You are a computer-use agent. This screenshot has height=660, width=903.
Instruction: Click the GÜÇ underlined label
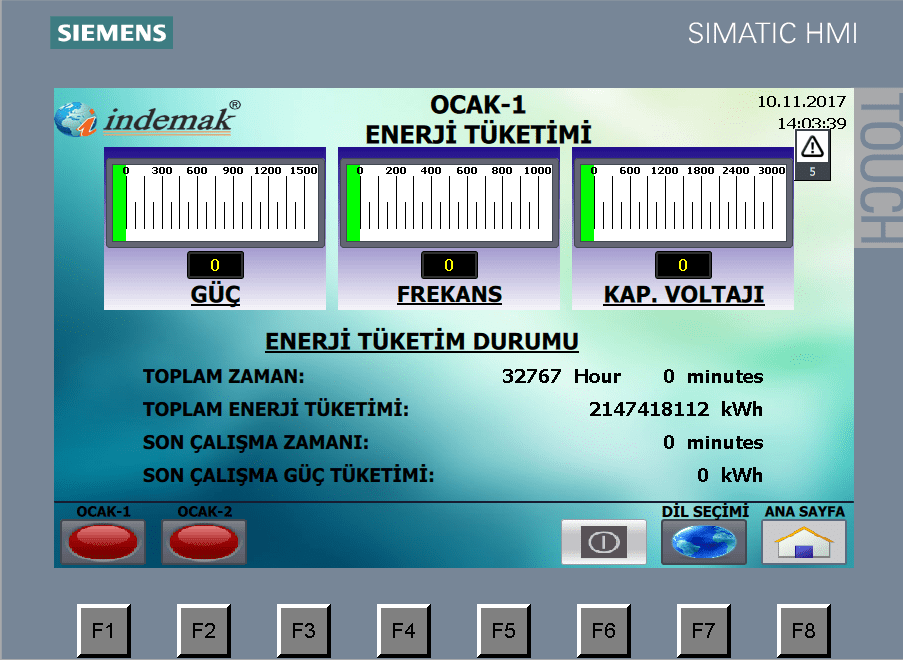tap(215, 295)
